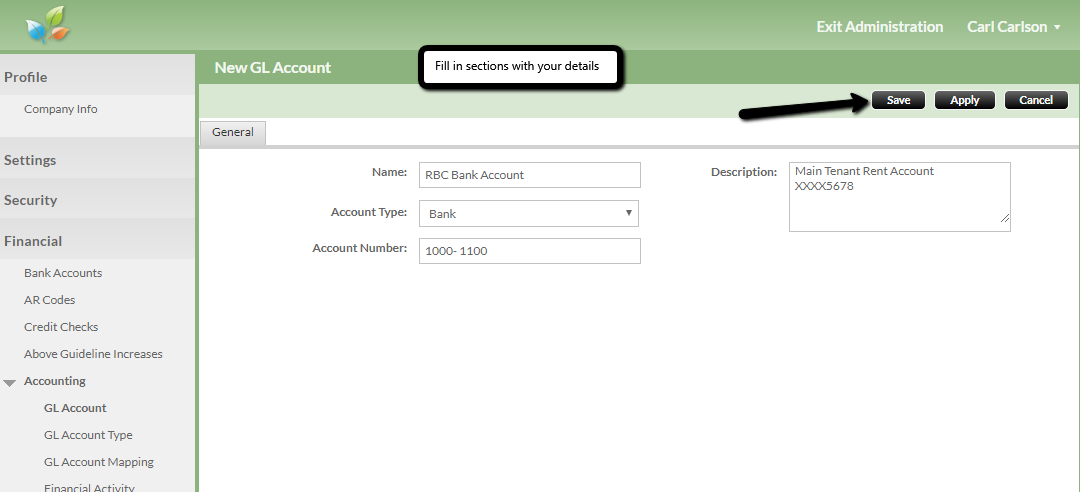Viewport: 1080px width, 492px height.
Task: Open the Profile section
Action: coord(26,77)
